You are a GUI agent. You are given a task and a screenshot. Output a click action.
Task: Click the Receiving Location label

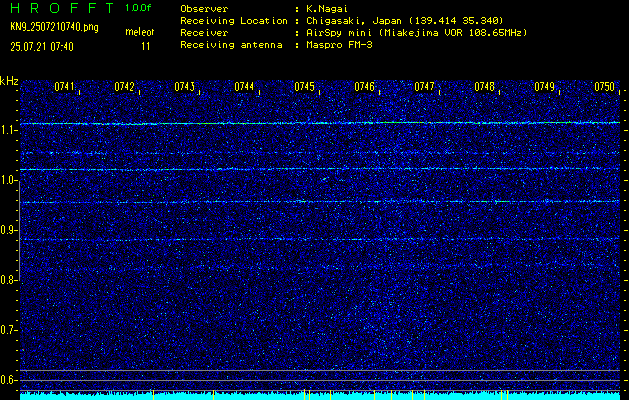[234, 20]
